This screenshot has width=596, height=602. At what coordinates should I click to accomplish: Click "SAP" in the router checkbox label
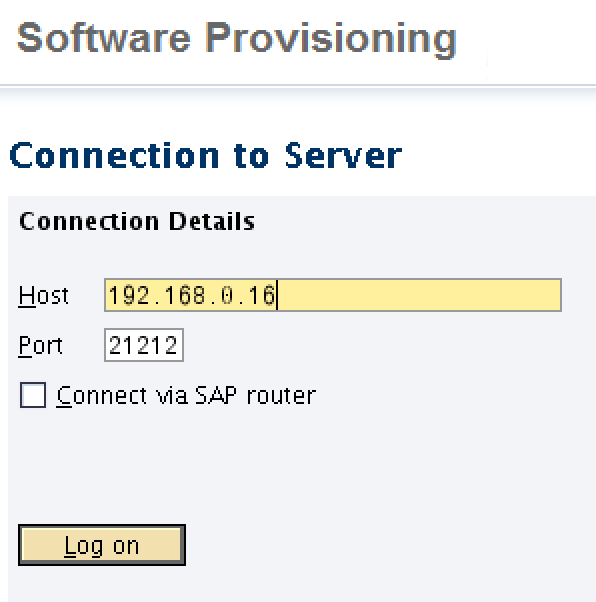(216, 395)
